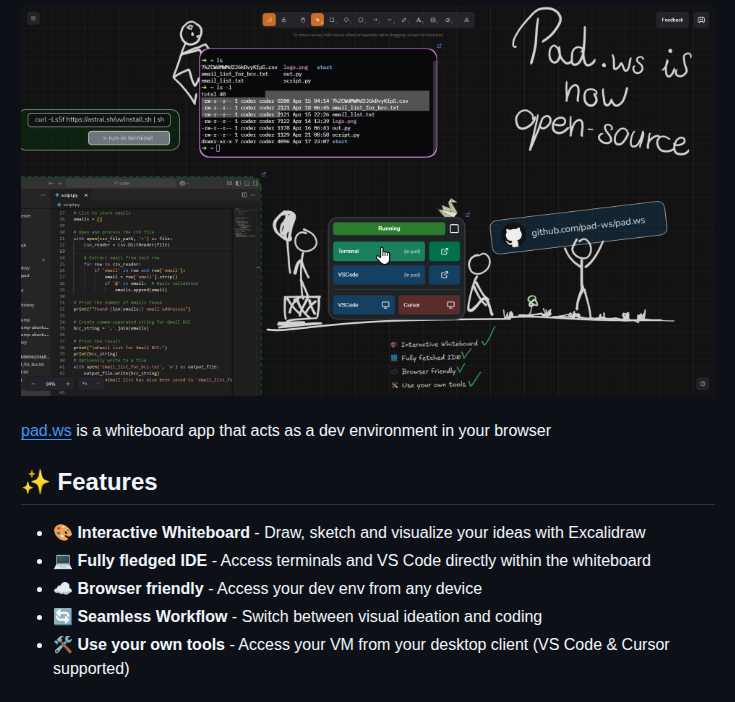
Task: Click the 'Seamless Workflow' feature text
Action: tap(152, 617)
